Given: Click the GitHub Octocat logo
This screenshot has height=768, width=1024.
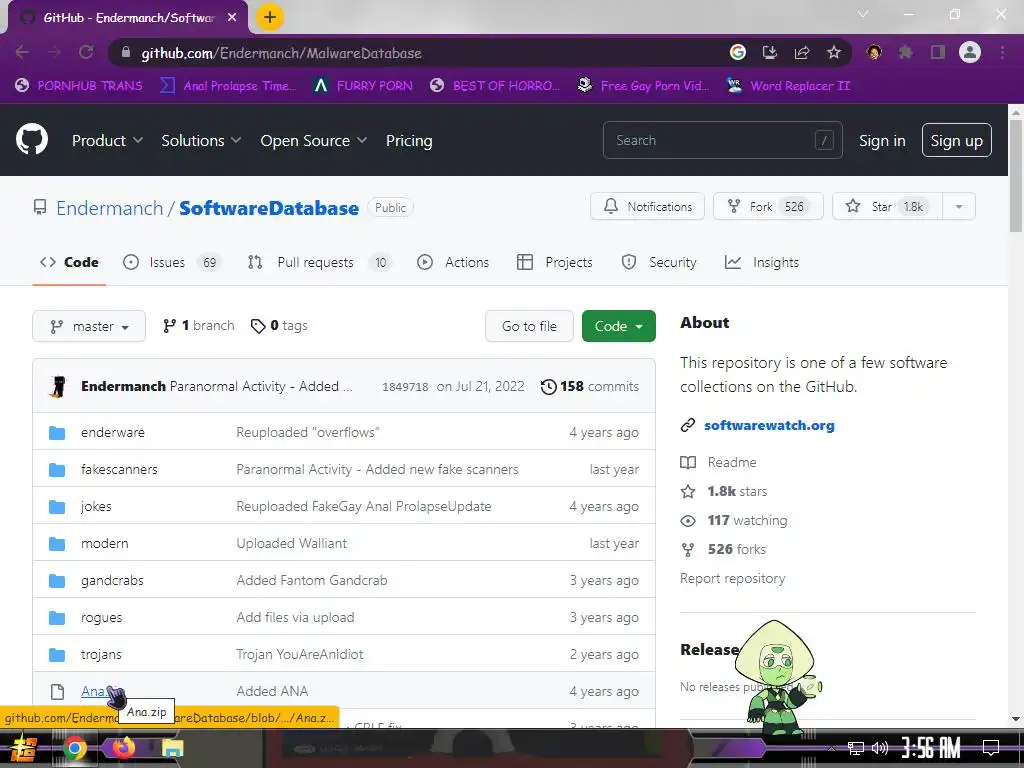Looking at the screenshot, I should pyautogui.click(x=31, y=139).
